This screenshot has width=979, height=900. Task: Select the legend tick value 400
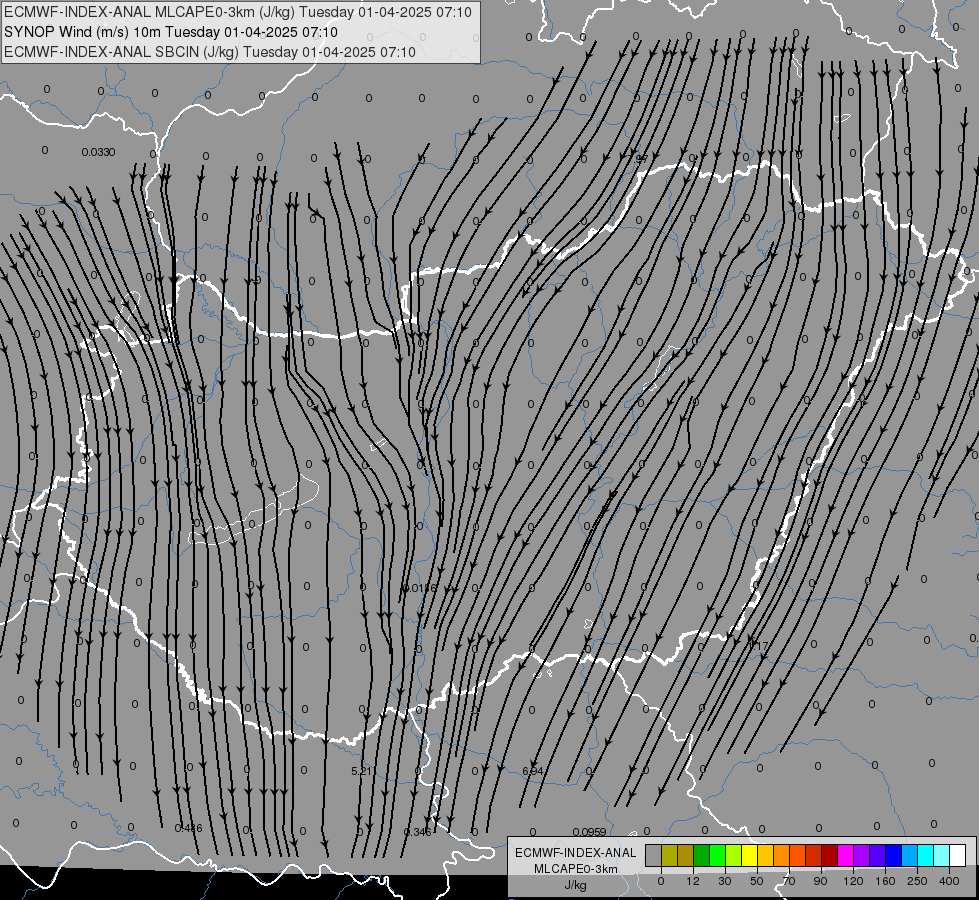coord(948,881)
